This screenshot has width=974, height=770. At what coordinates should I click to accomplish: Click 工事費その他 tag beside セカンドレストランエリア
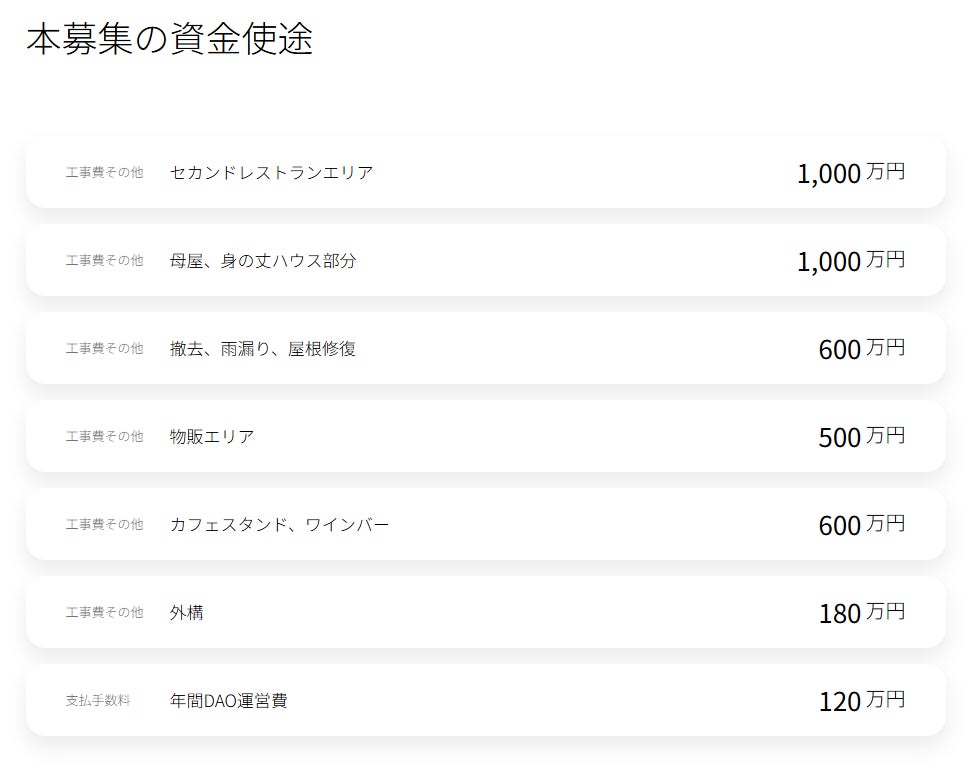(x=104, y=173)
